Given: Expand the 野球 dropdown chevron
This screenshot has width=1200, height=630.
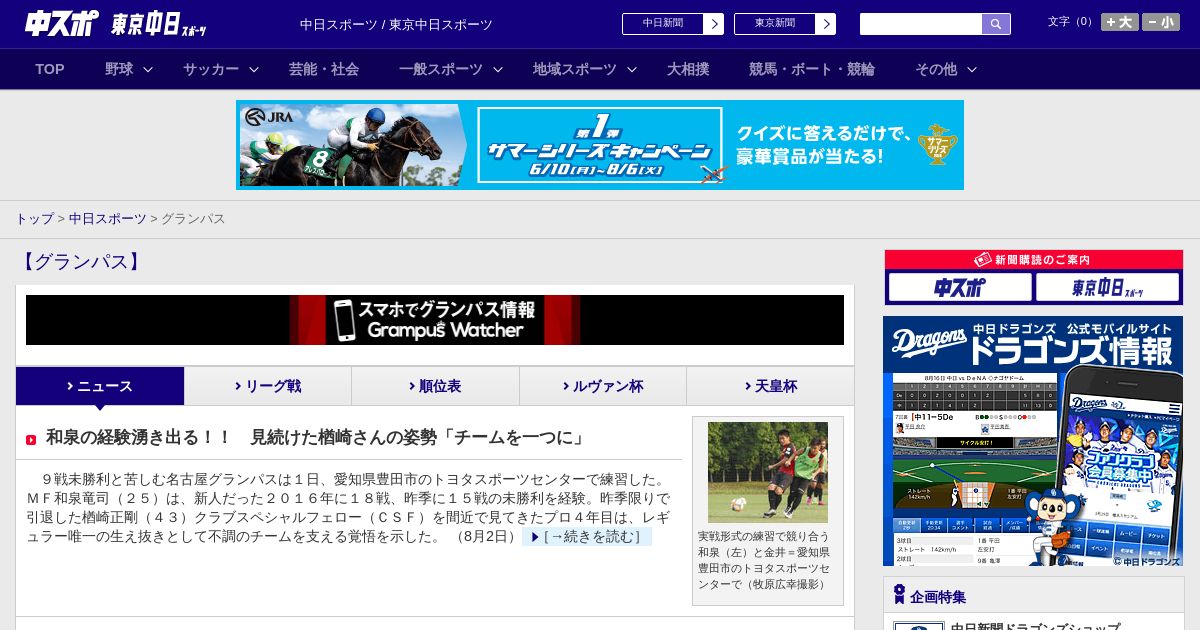Looking at the screenshot, I should [148, 70].
